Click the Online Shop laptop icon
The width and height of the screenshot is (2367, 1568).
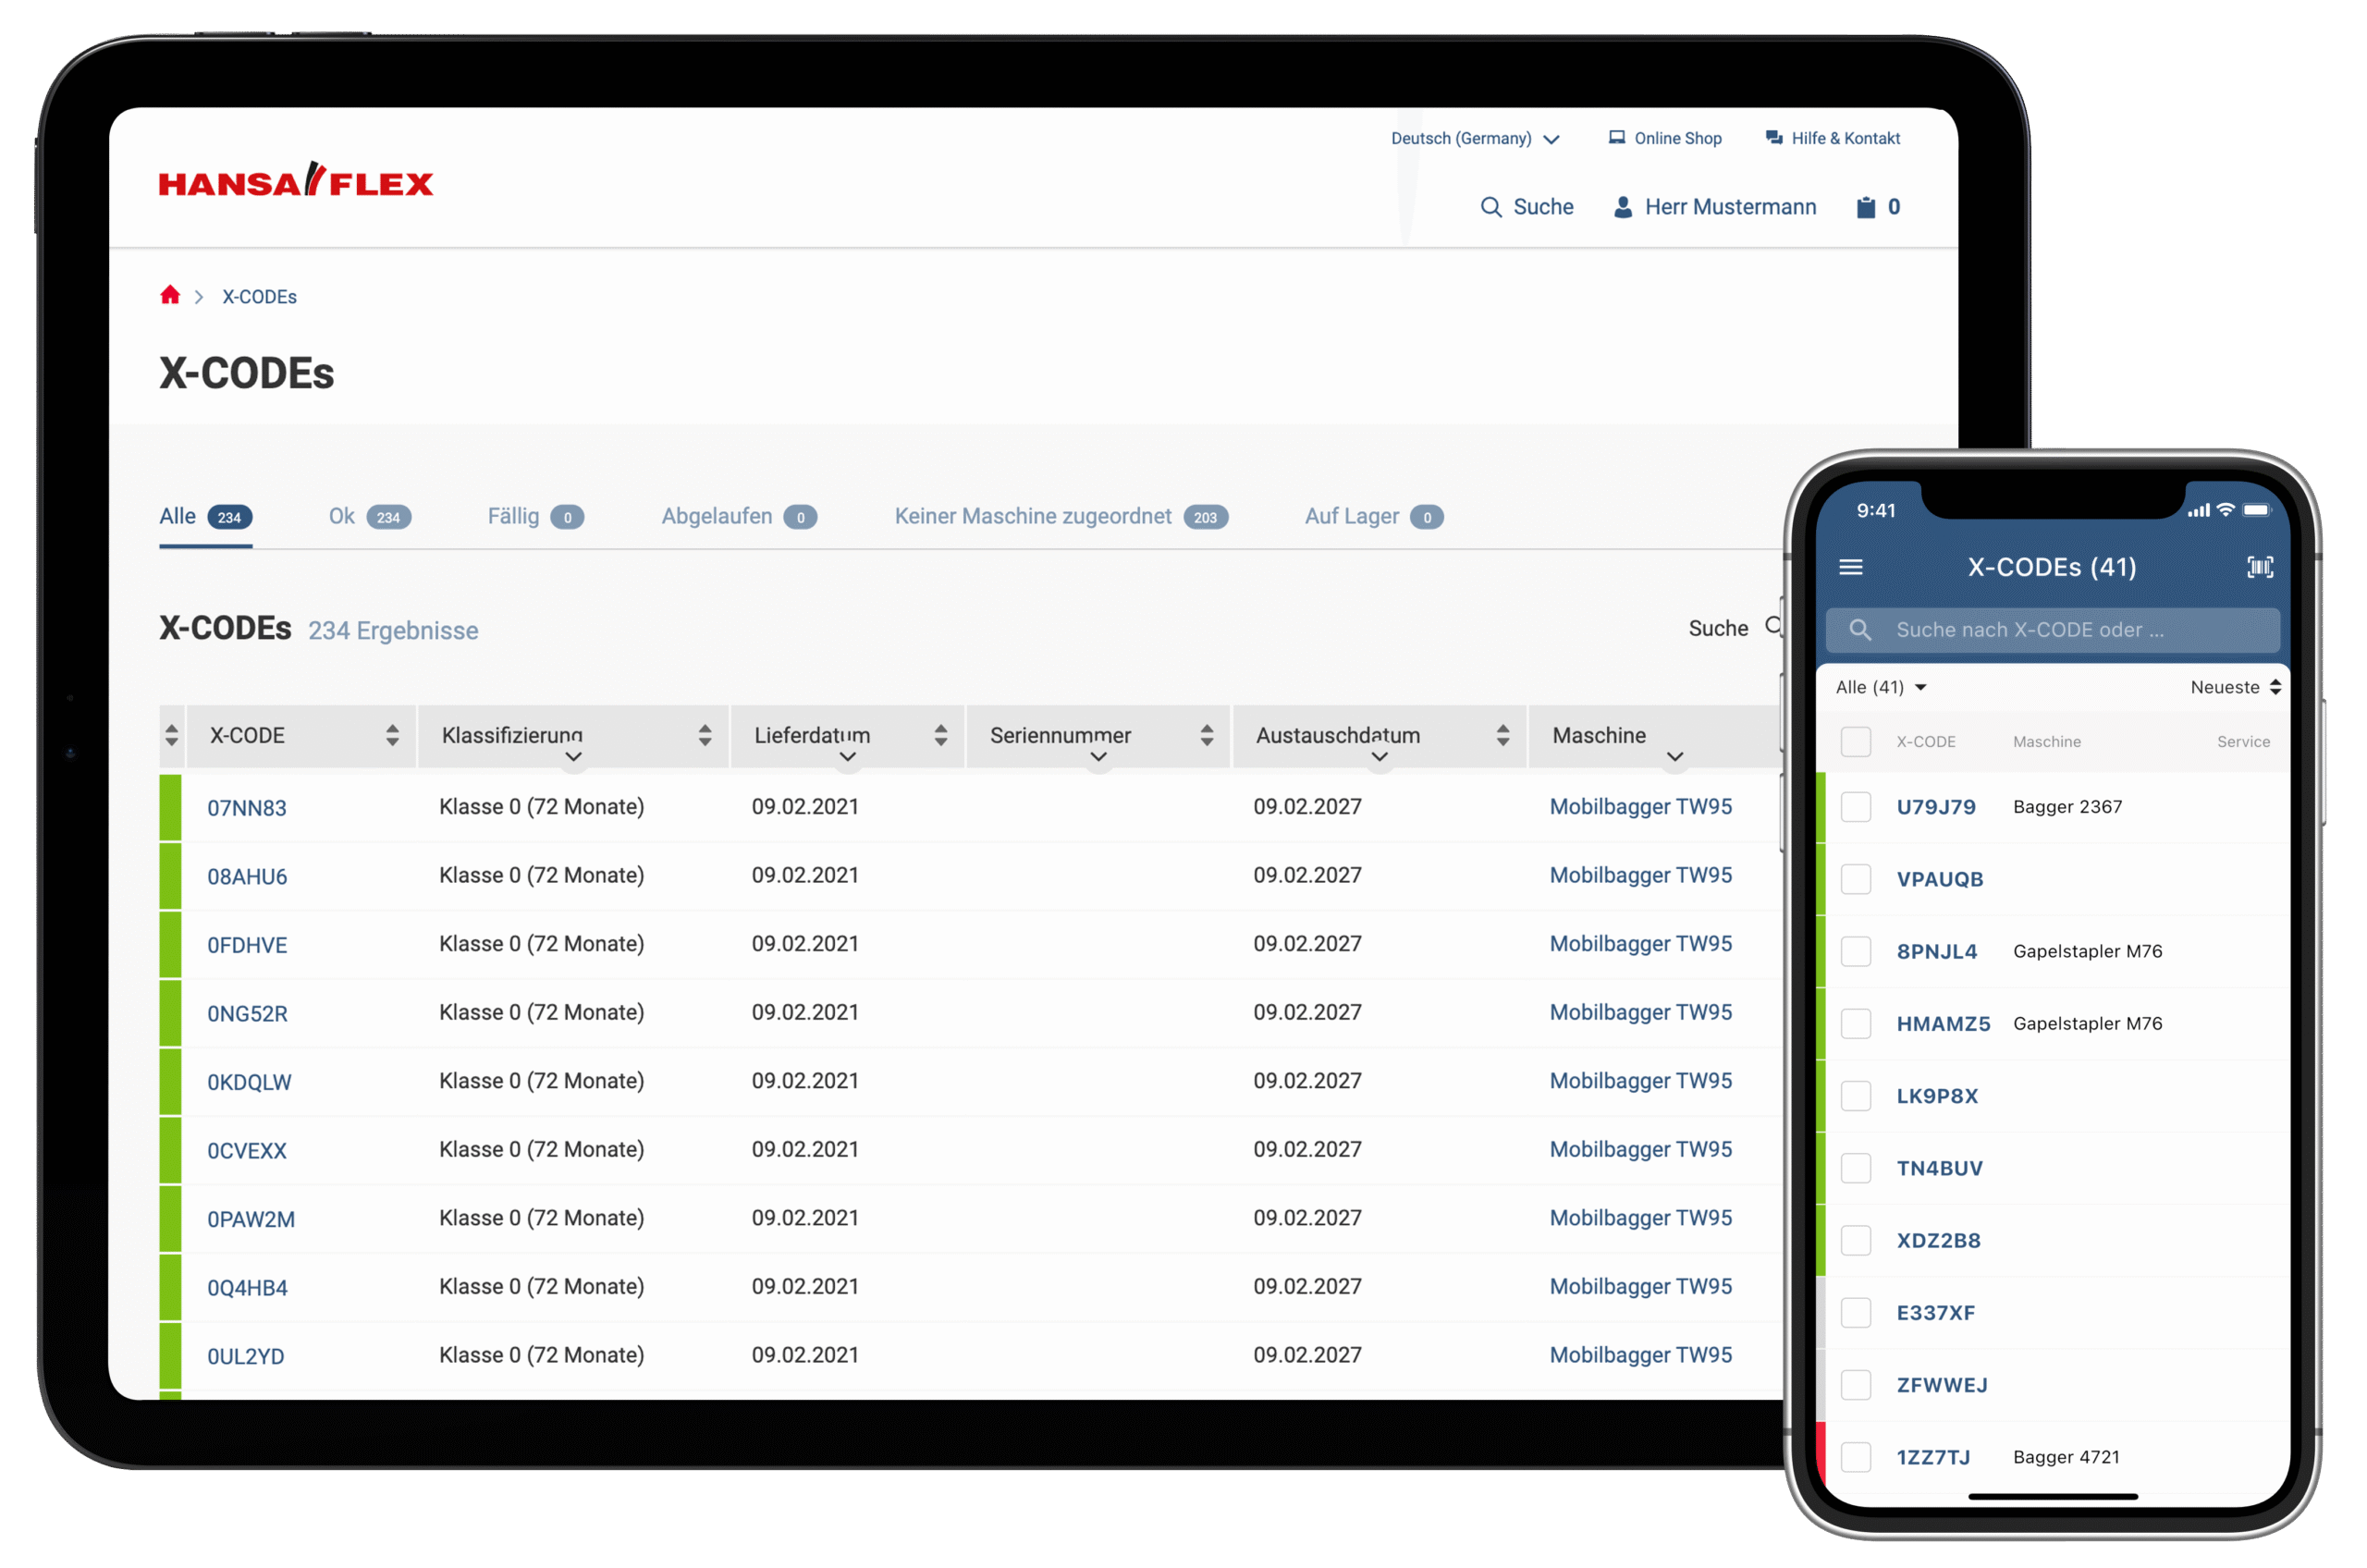[1616, 138]
